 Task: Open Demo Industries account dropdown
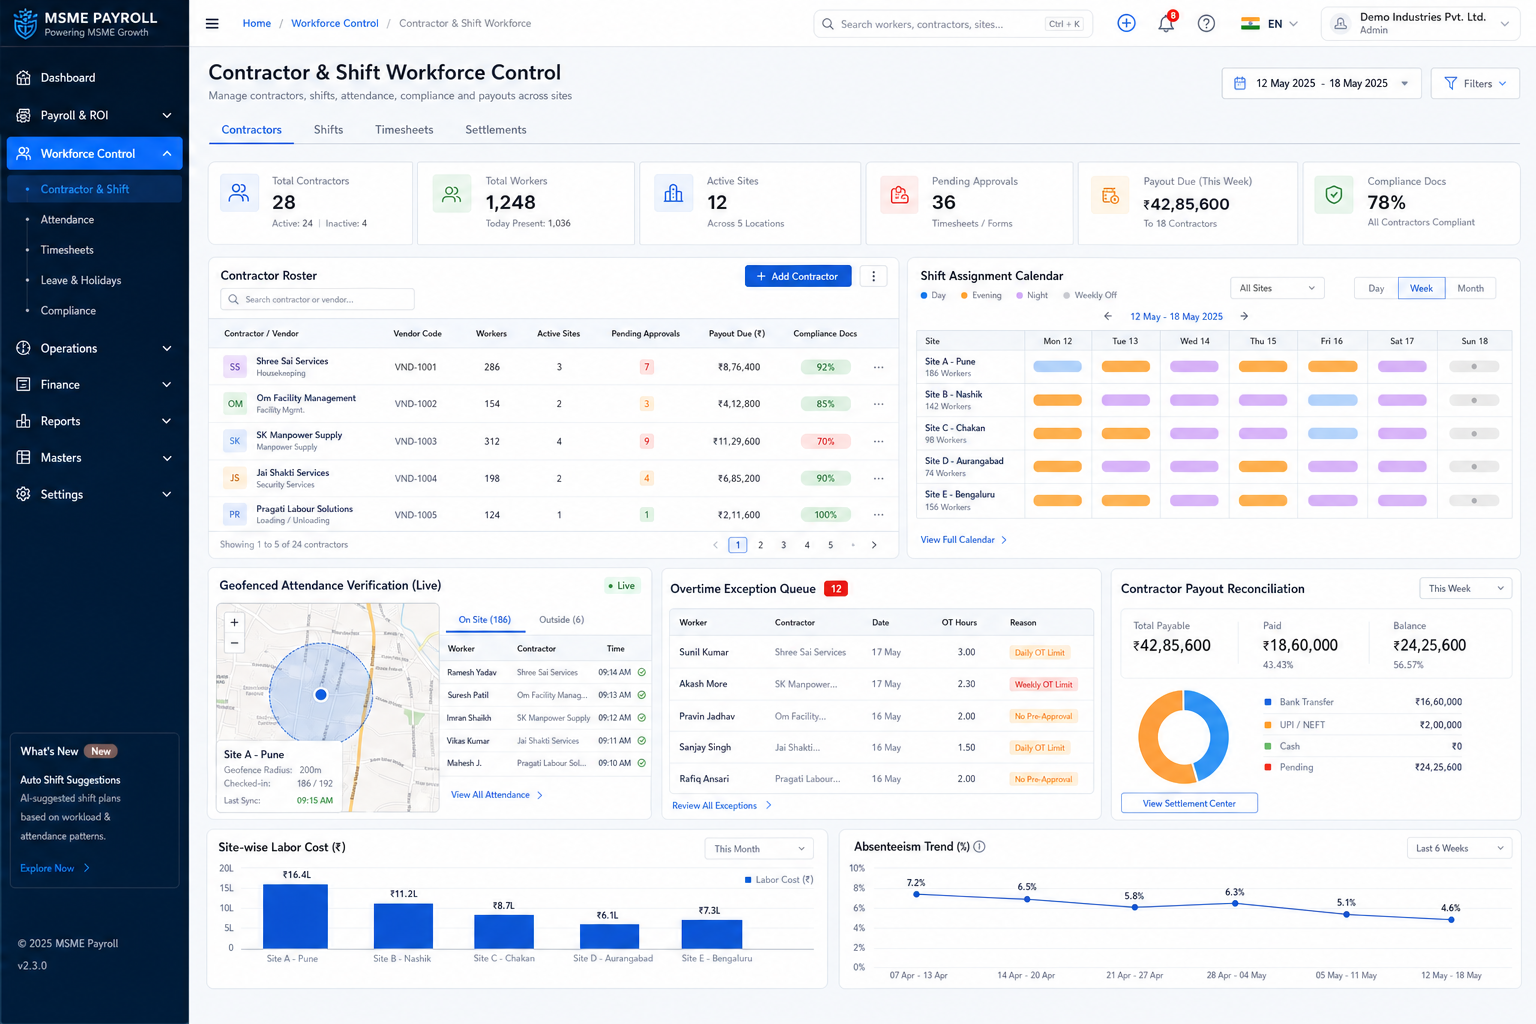tap(1421, 24)
